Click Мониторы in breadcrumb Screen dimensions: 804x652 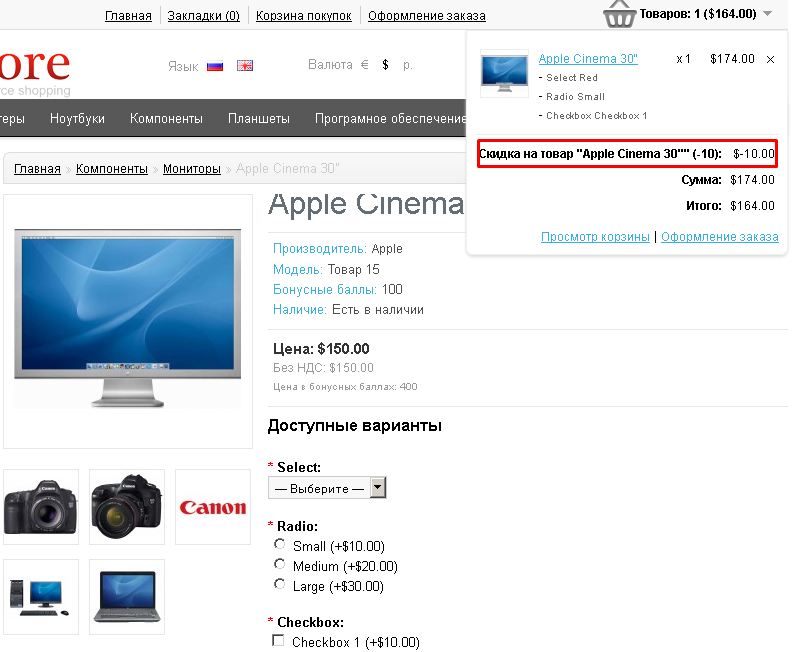tap(192, 169)
